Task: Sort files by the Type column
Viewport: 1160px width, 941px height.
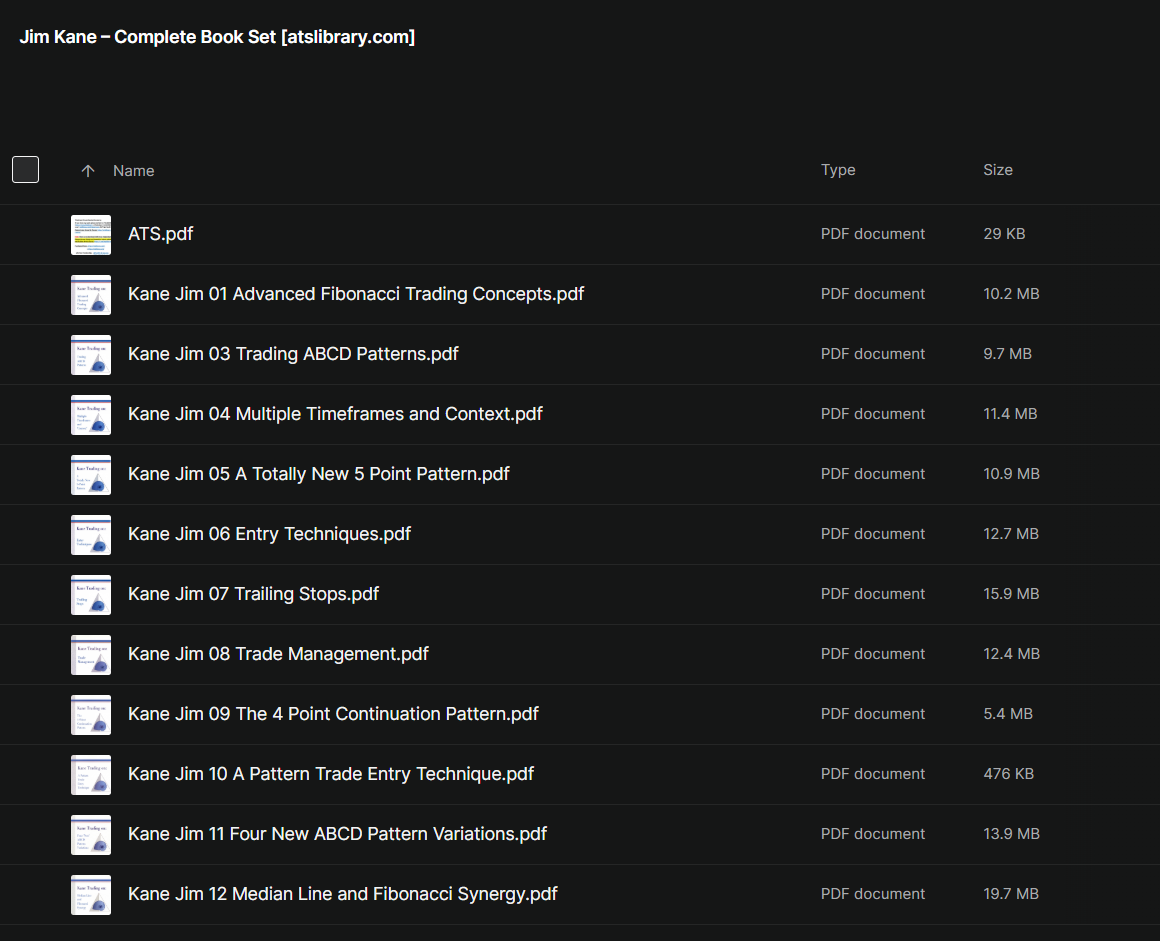Action: coord(838,170)
